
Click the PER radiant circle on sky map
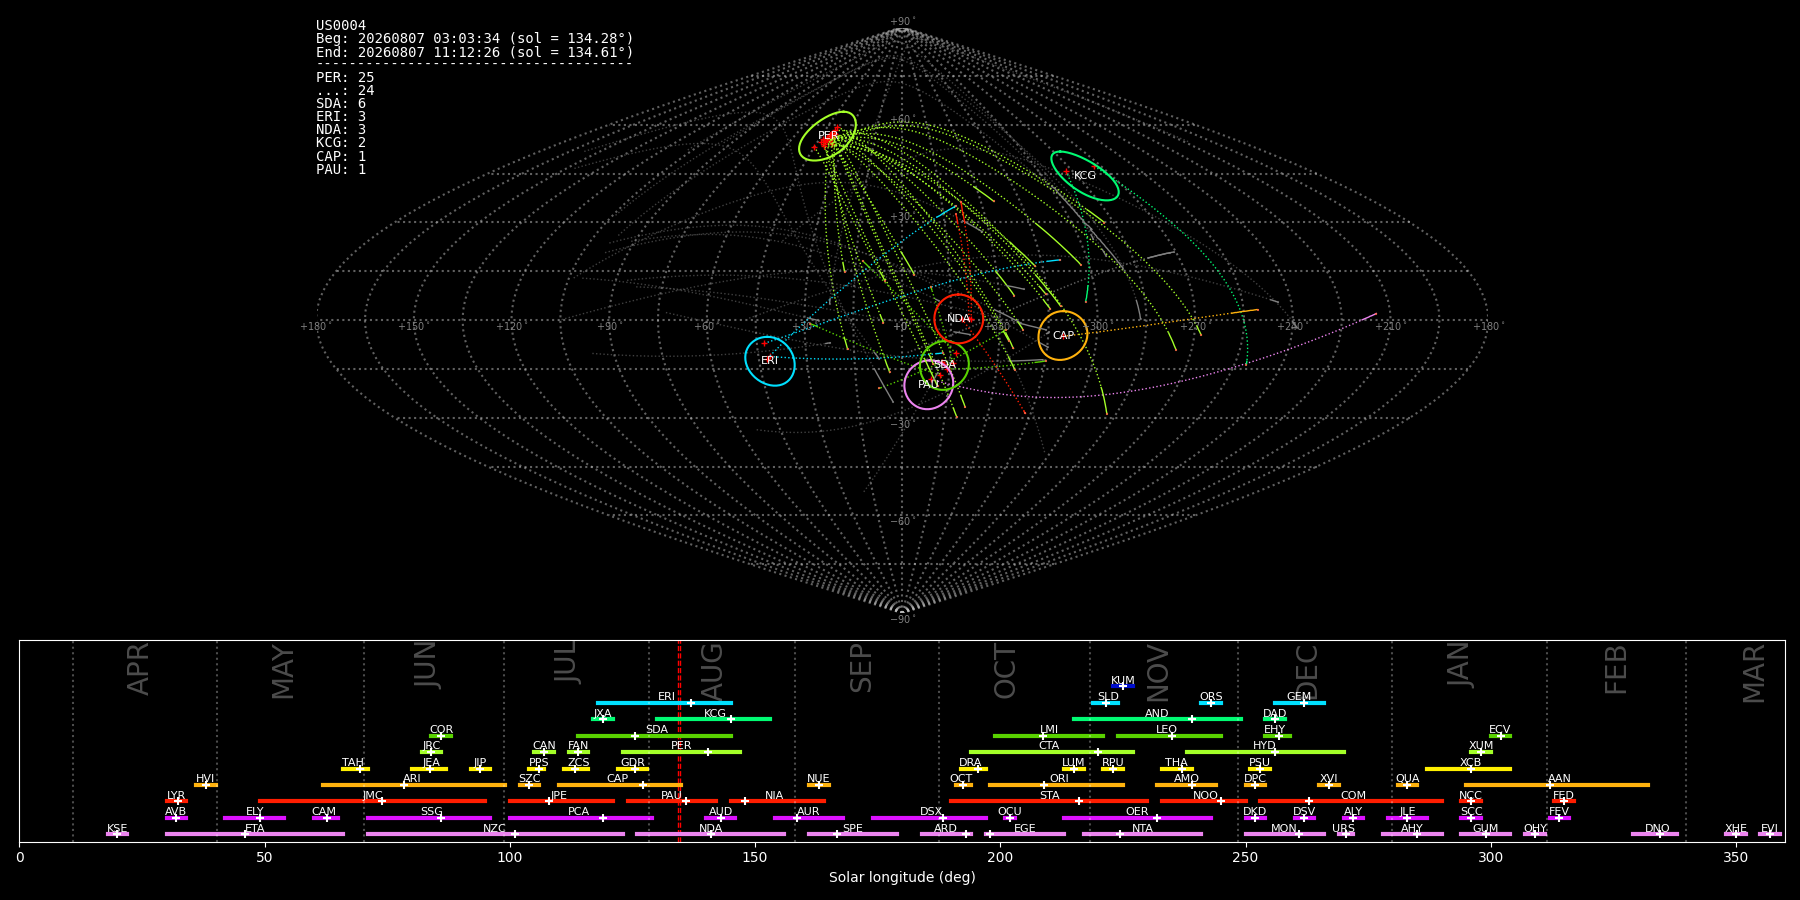pyautogui.click(x=828, y=136)
